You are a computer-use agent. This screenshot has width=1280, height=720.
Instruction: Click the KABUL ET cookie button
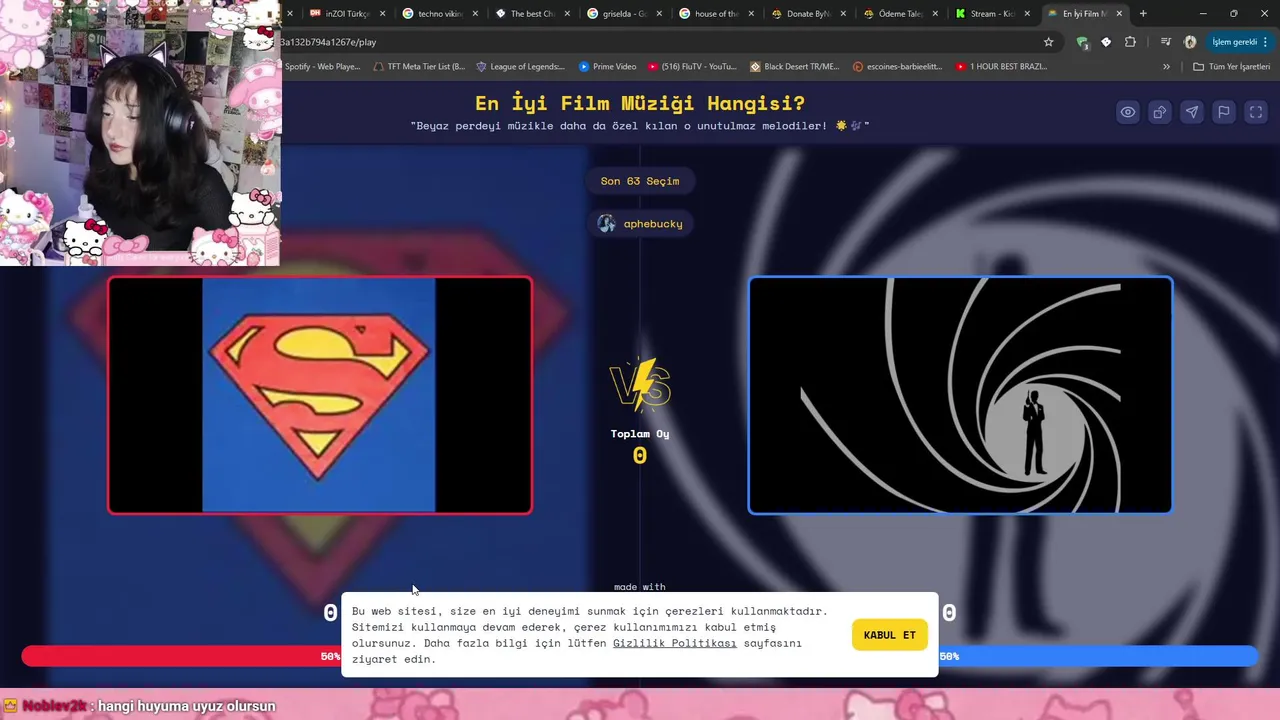889,635
